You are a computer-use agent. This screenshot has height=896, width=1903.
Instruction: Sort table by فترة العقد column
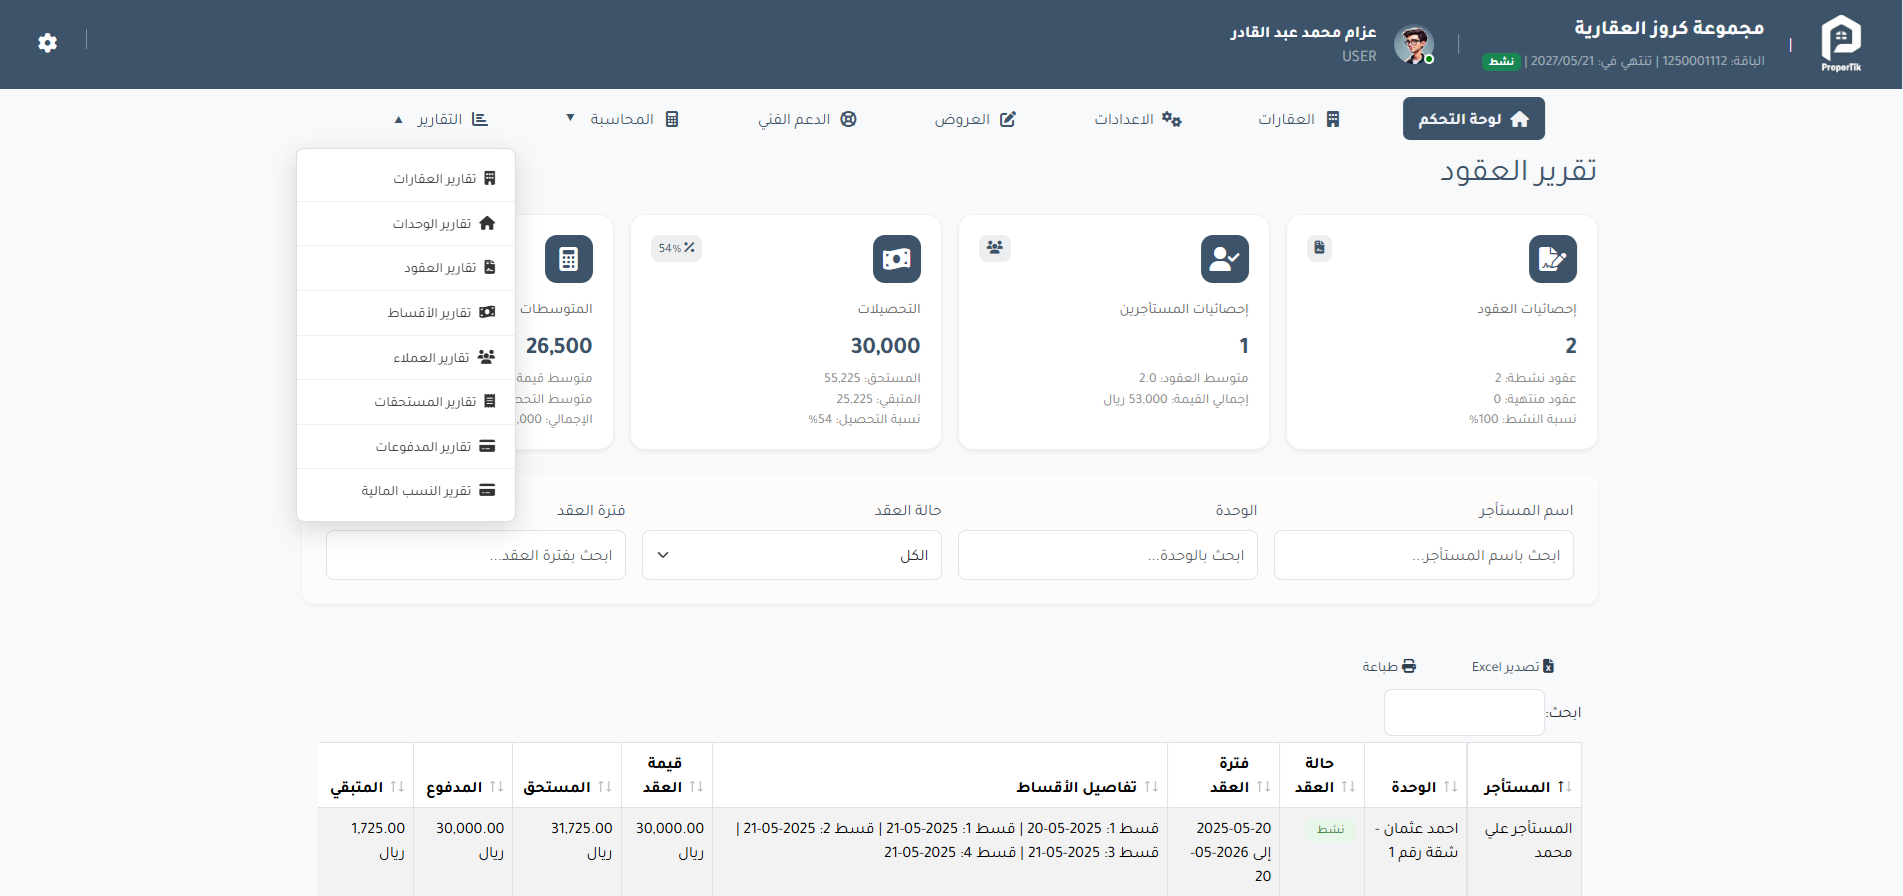point(1224,775)
